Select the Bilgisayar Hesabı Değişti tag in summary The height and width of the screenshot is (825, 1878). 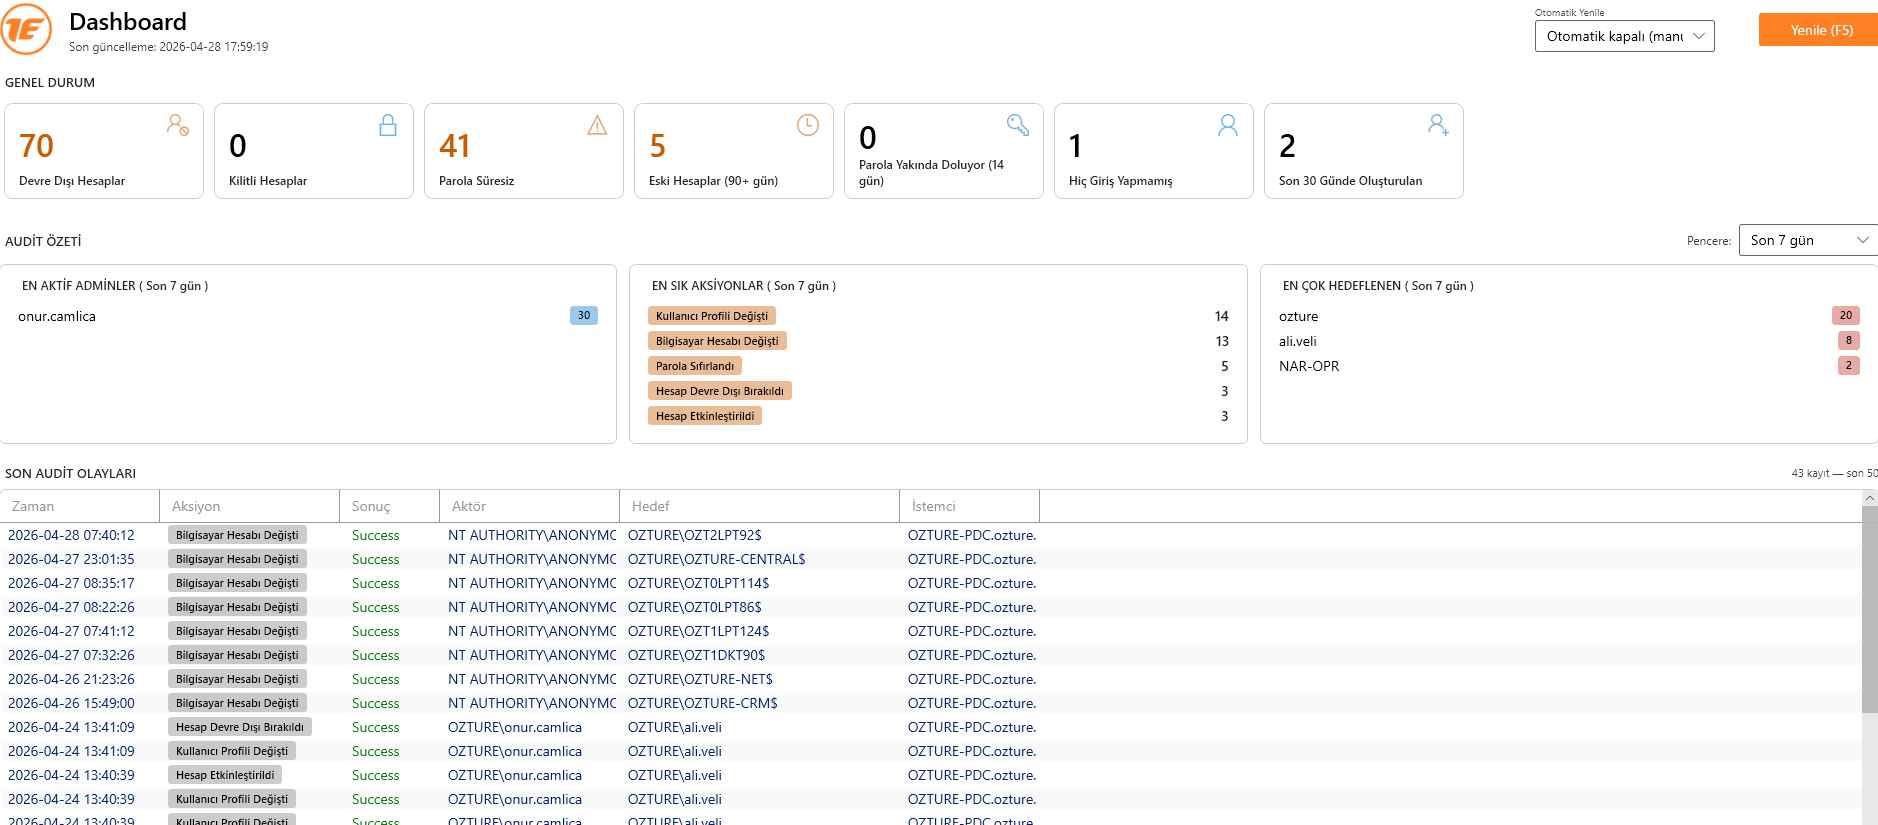[x=717, y=341]
